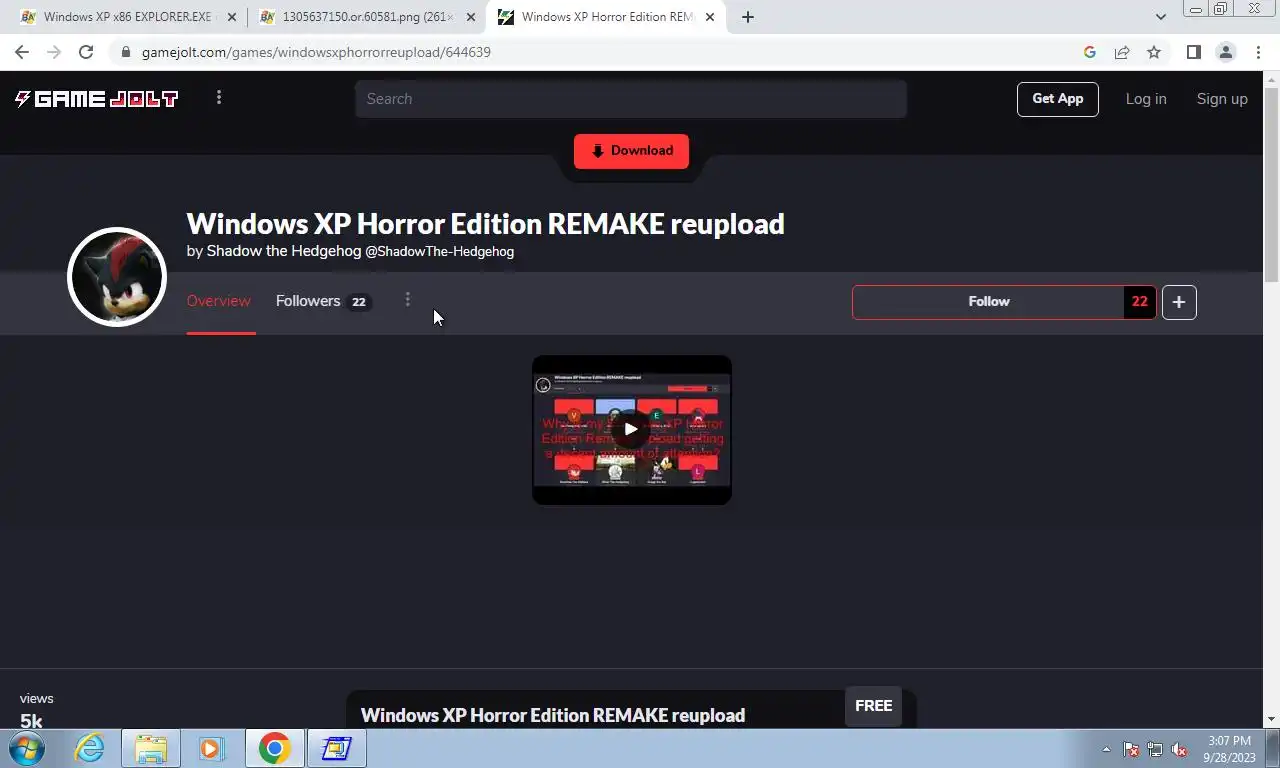Viewport: 1280px width, 768px height.
Task: Click the FREE price badge
Action: click(x=873, y=706)
